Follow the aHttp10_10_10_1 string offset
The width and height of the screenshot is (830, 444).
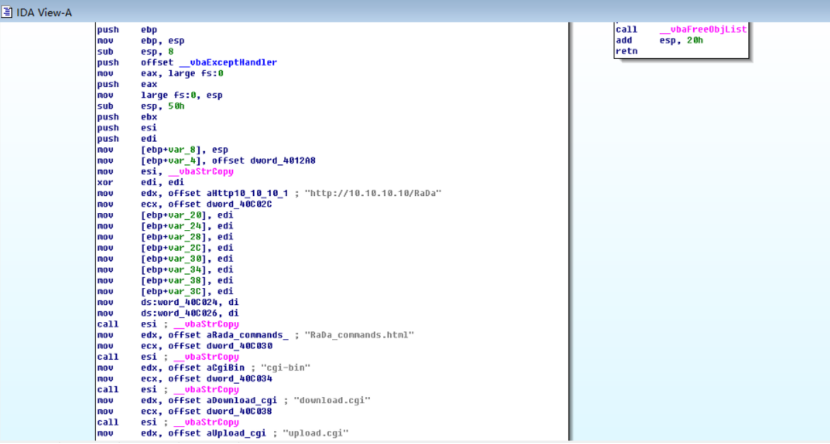click(247, 194)
